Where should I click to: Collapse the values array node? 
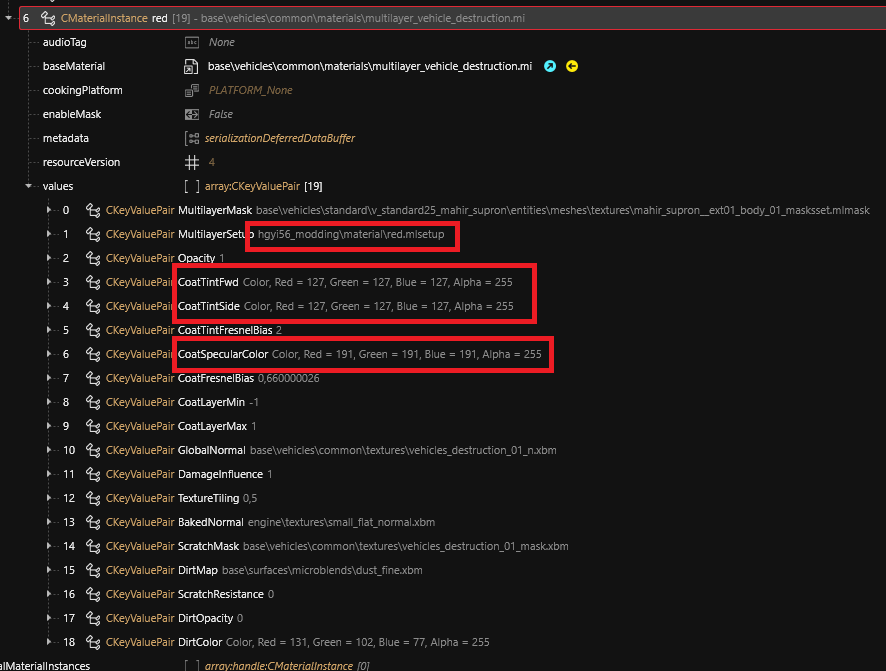tap(28, 186)
